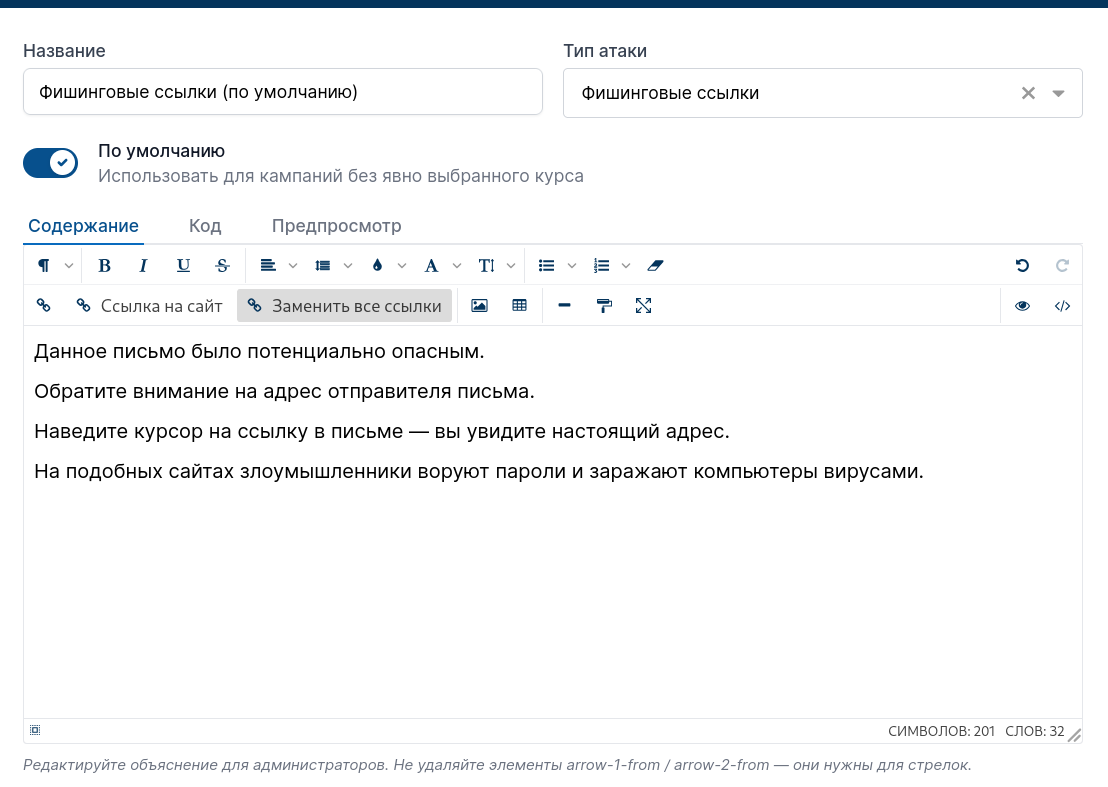Insert a bulleted list

(546, 266)
